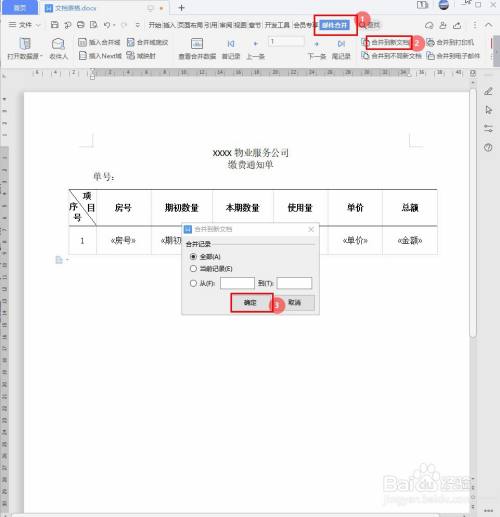This screenshot has width=500, height=517.
Task: Go to Last Record (尾记录)
Action: point(341,49)
